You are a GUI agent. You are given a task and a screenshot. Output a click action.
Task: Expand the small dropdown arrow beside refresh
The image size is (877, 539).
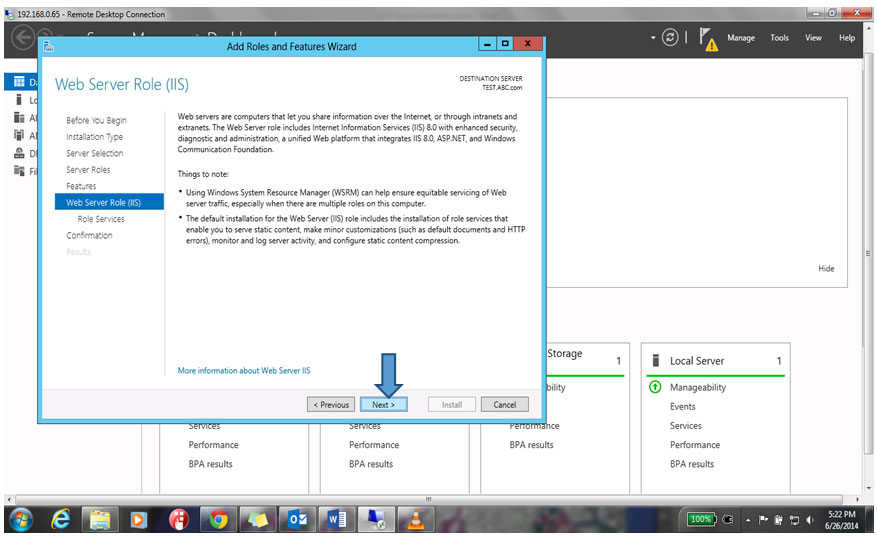coord(653,38)
